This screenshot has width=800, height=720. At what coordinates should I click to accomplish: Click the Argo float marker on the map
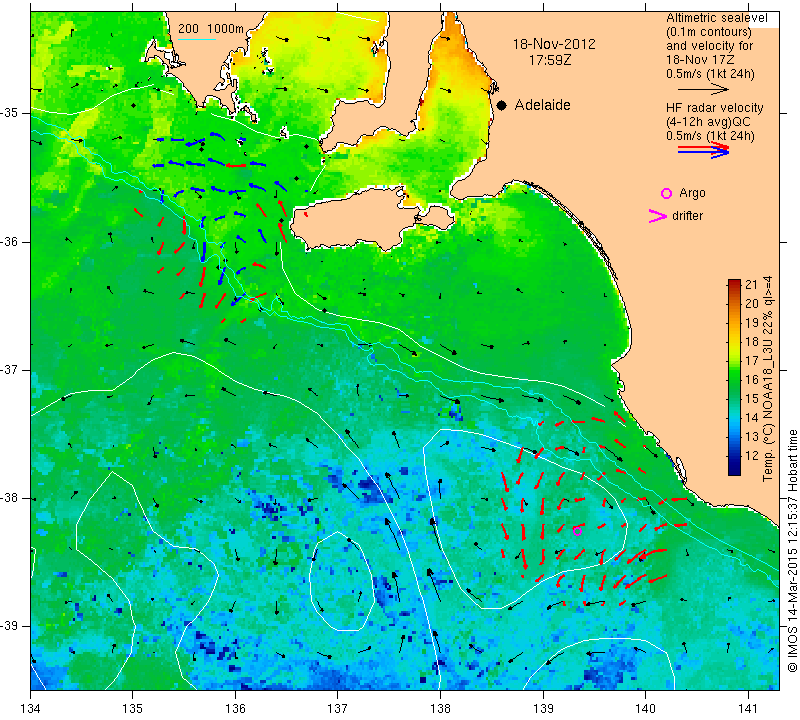click(577, 531)
